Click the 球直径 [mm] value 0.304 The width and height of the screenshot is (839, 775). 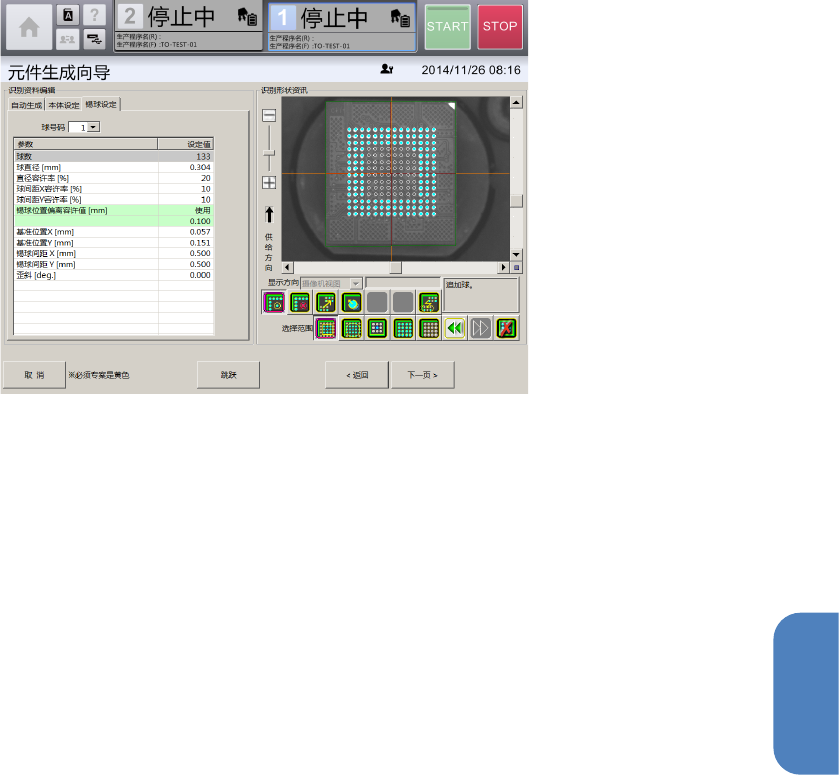click(186, 168)
